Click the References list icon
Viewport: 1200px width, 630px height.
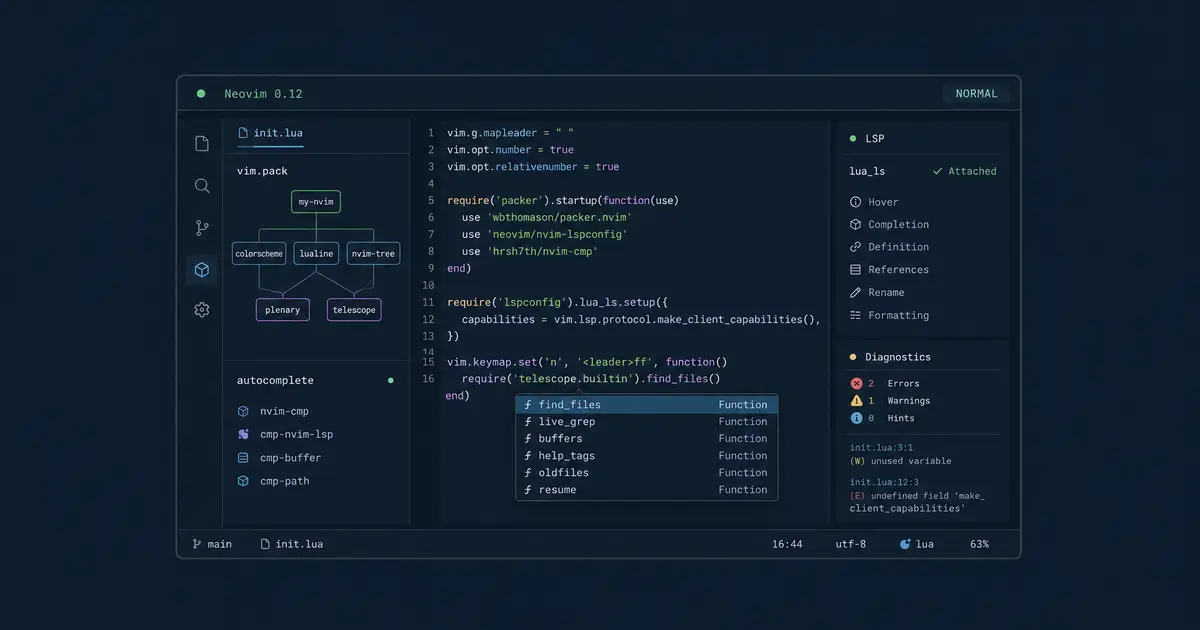pos(855,270)
